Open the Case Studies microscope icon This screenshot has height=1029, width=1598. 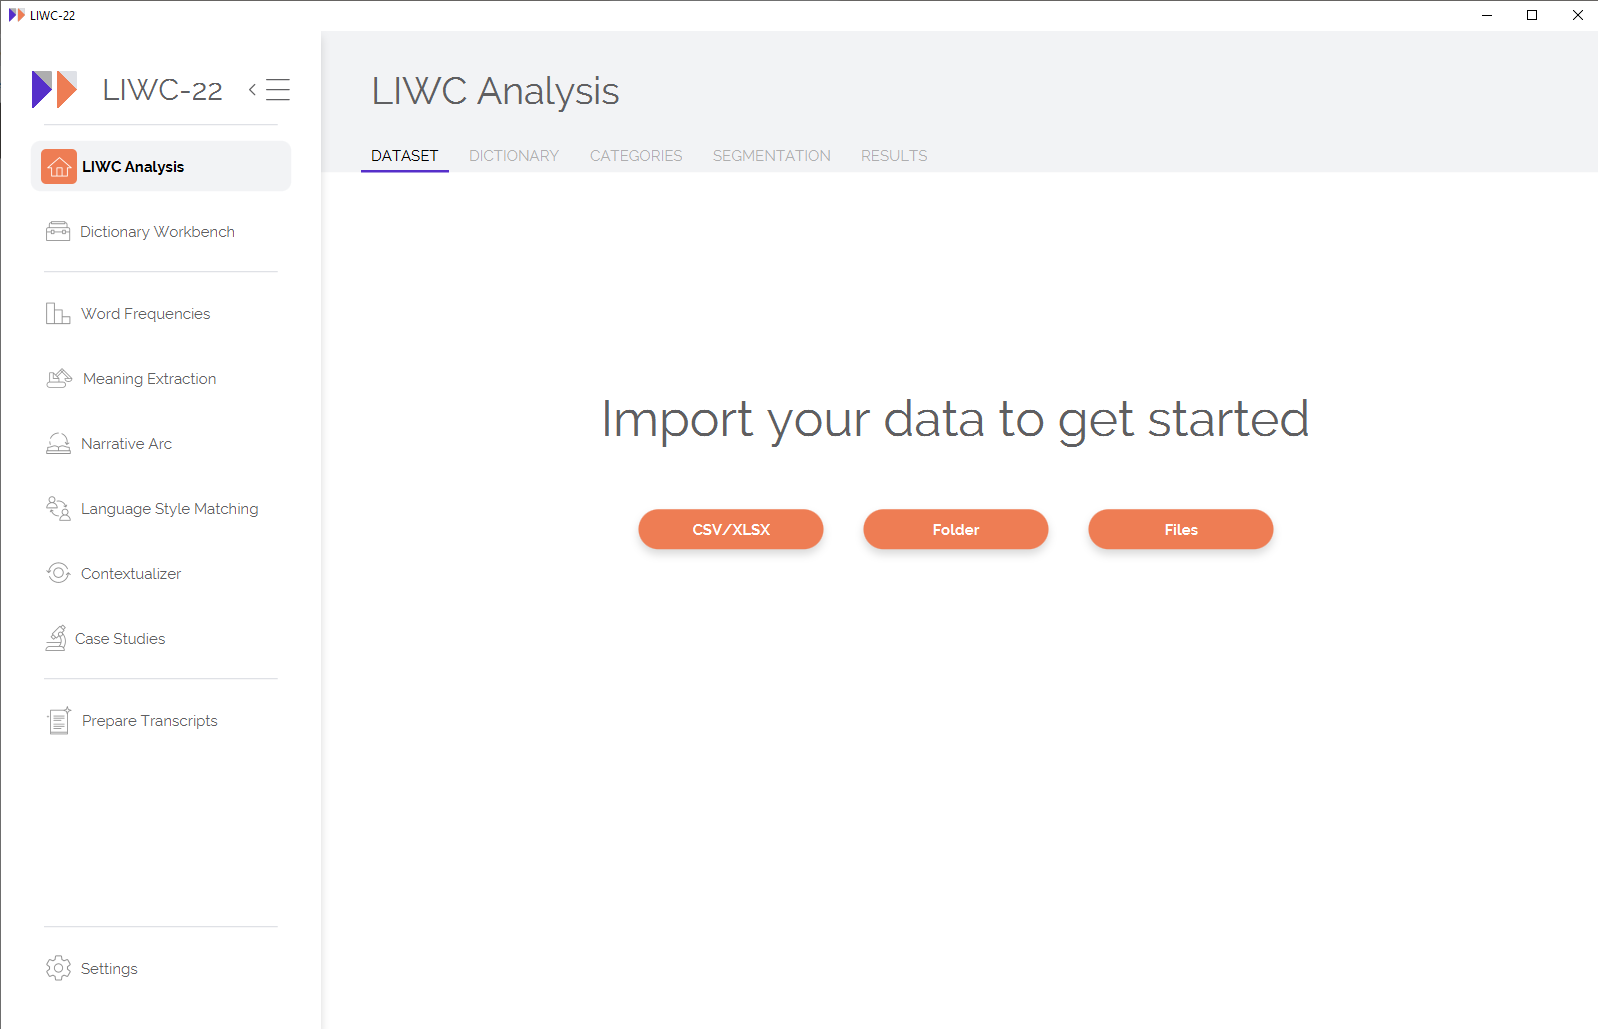point(56,639)
